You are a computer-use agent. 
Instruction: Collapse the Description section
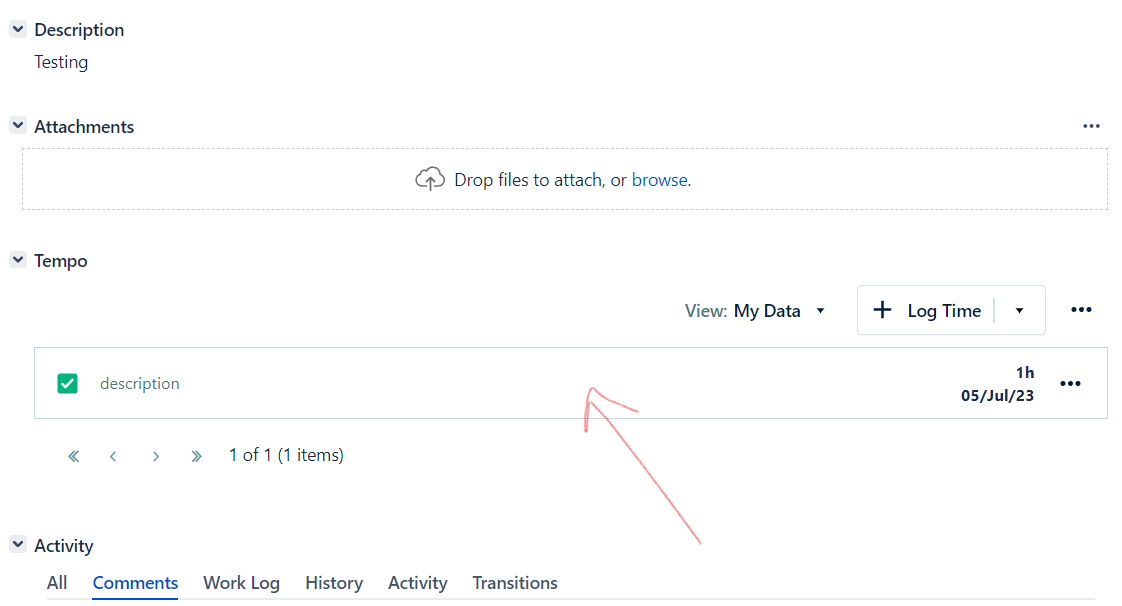(x=17, y=30)
